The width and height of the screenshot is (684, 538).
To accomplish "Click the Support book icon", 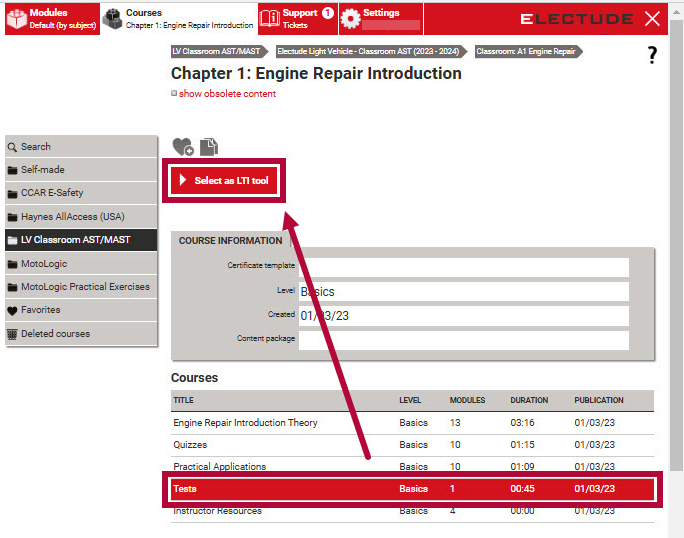I will coord(270,18).
